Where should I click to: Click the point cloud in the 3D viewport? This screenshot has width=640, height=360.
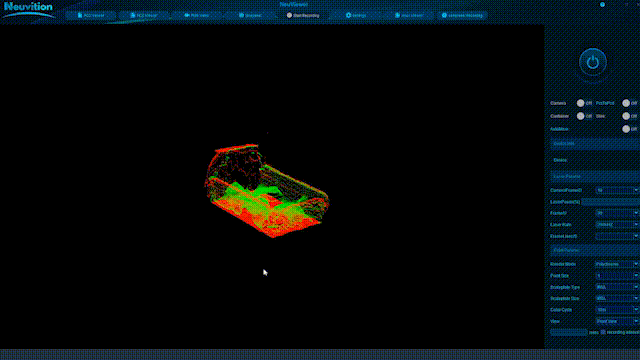tap(266, 191)
